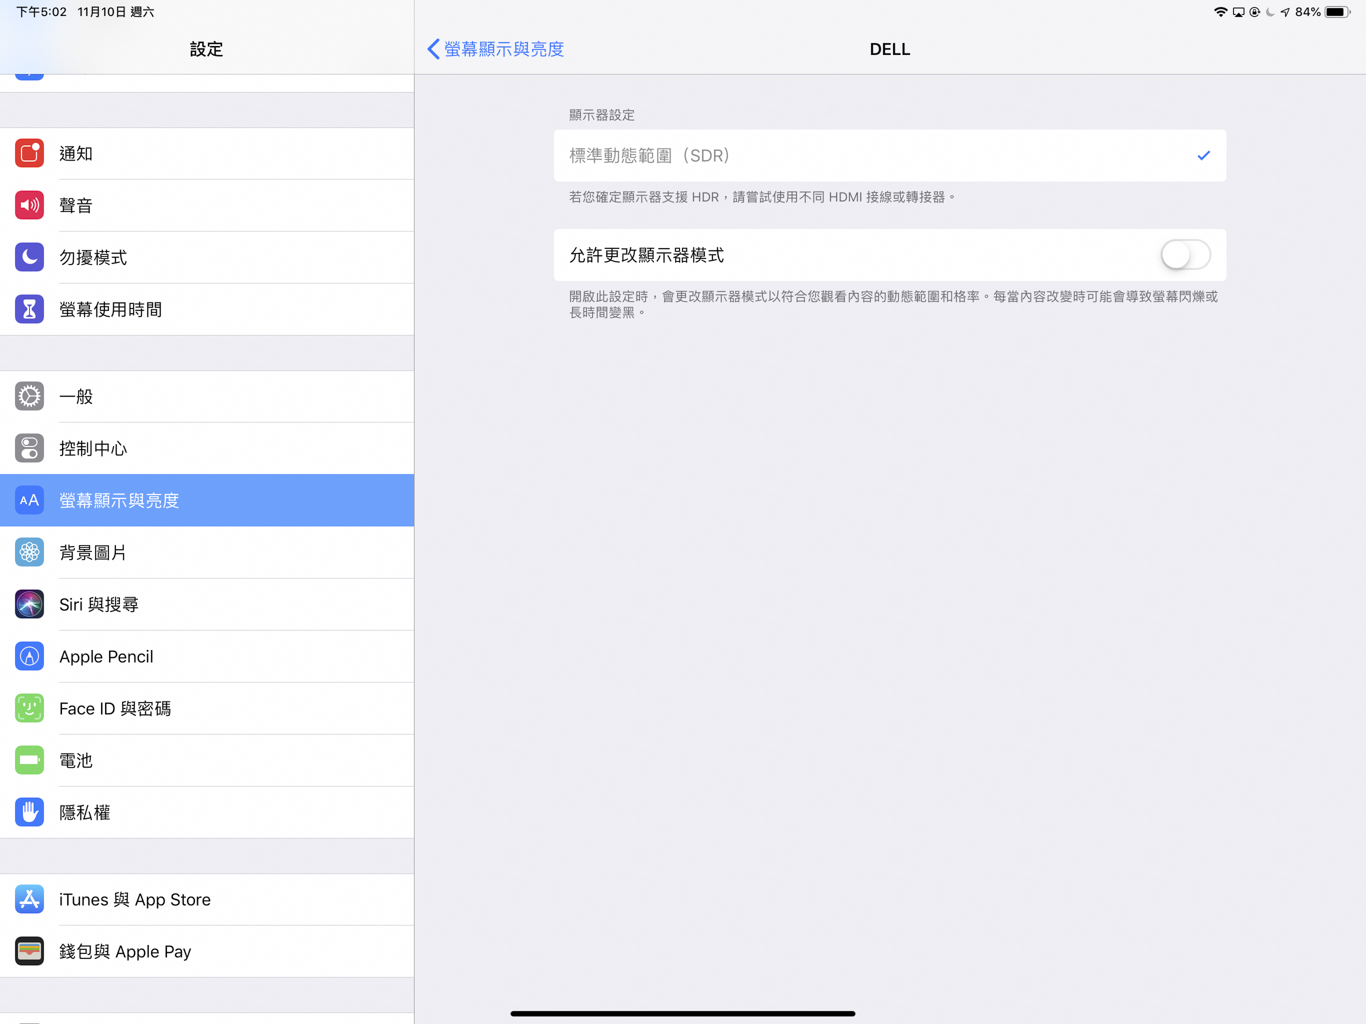The width and height of the screenshot is (1366, 1024).
Task: Tap the iTunes 與 App Store icon
Action: tap(29, 899)
